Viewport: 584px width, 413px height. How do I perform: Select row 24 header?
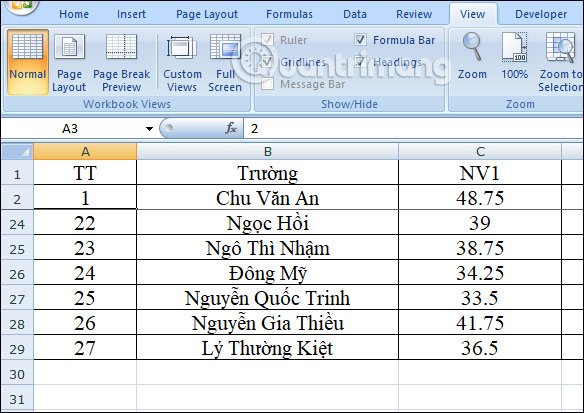17,223
